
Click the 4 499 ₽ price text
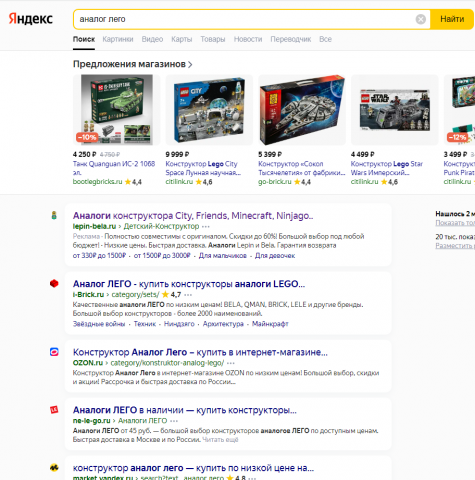[363, 154]
